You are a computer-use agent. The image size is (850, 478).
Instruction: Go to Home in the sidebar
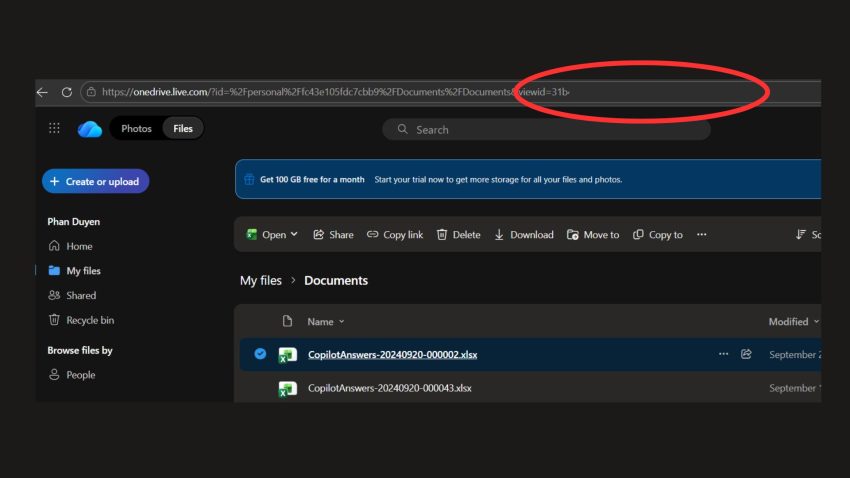coord(70,246)
